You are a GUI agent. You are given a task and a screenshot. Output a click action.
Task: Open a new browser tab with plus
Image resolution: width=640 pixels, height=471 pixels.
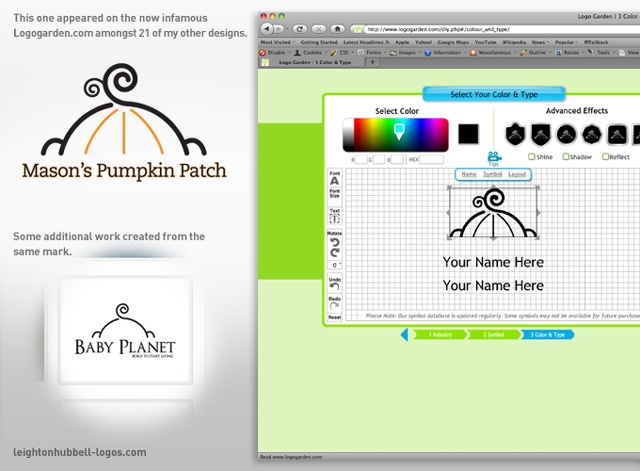[x=372, y=62]
